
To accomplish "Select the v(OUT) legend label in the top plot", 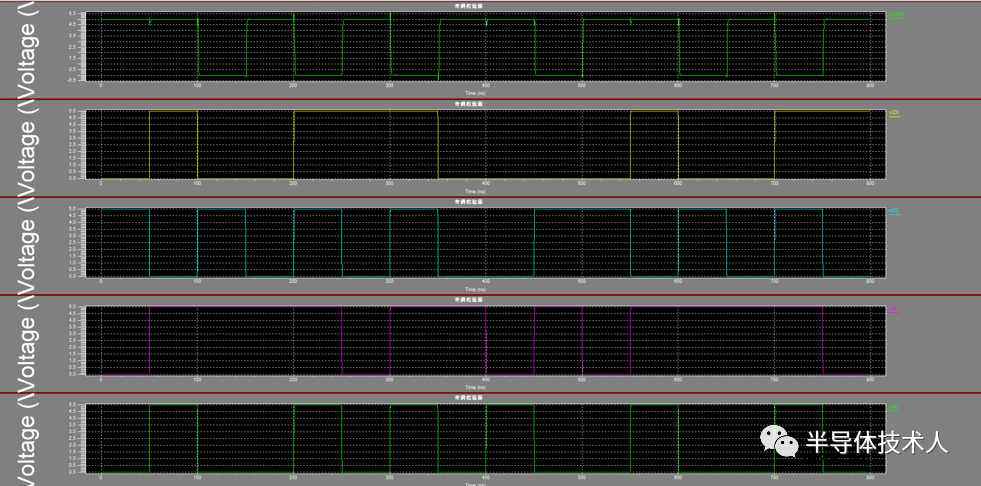I will coord(897,15).
